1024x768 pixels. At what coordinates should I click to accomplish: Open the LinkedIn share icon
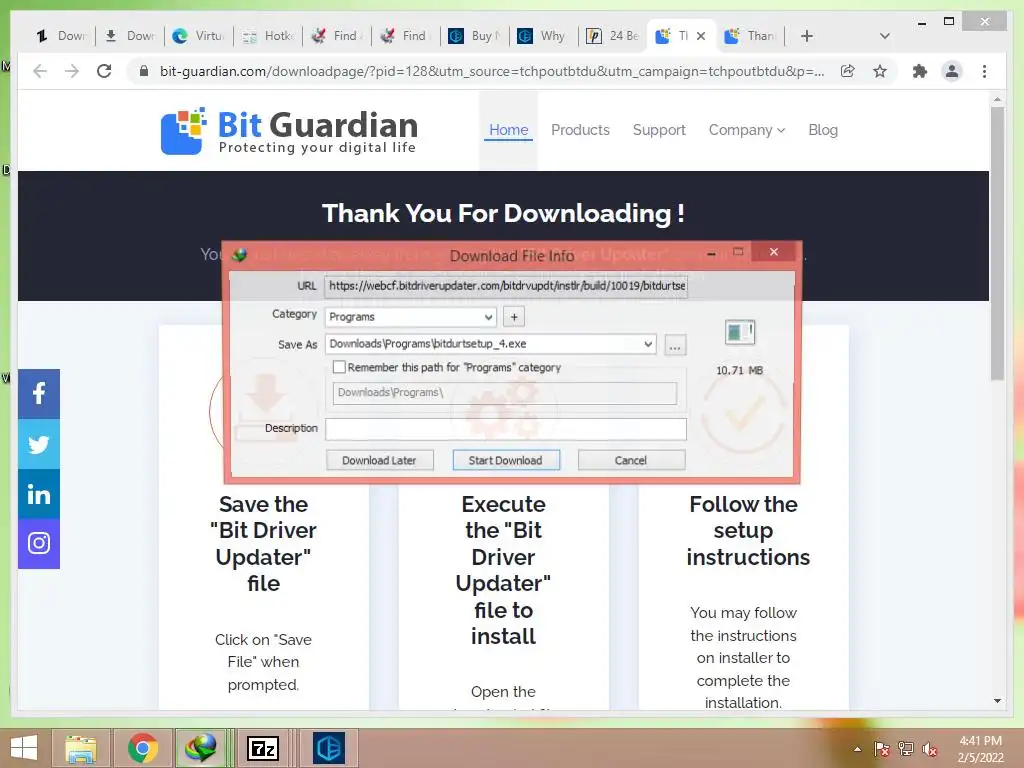pos(39,494)
